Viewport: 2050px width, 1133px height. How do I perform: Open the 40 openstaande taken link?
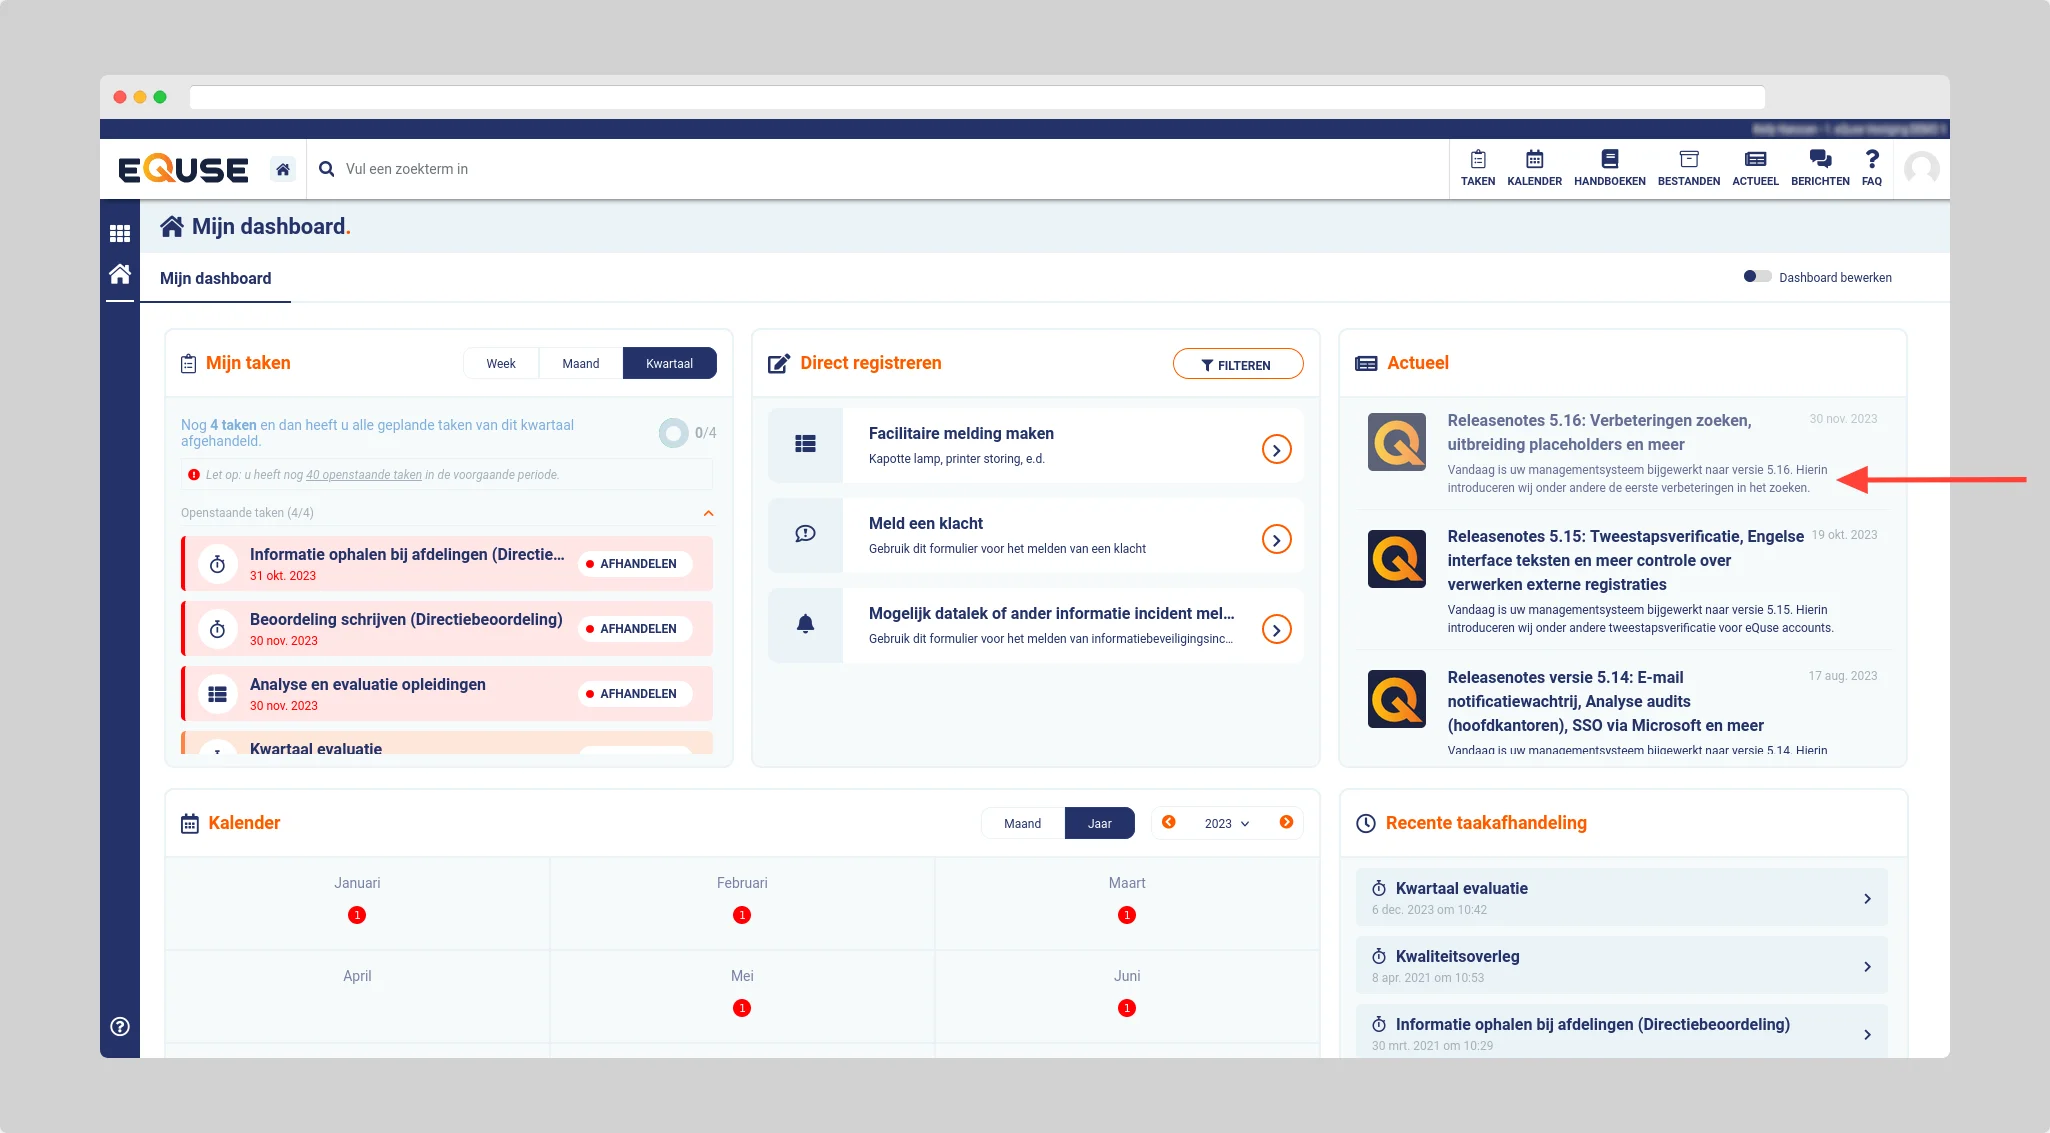[x=364, y=475]
